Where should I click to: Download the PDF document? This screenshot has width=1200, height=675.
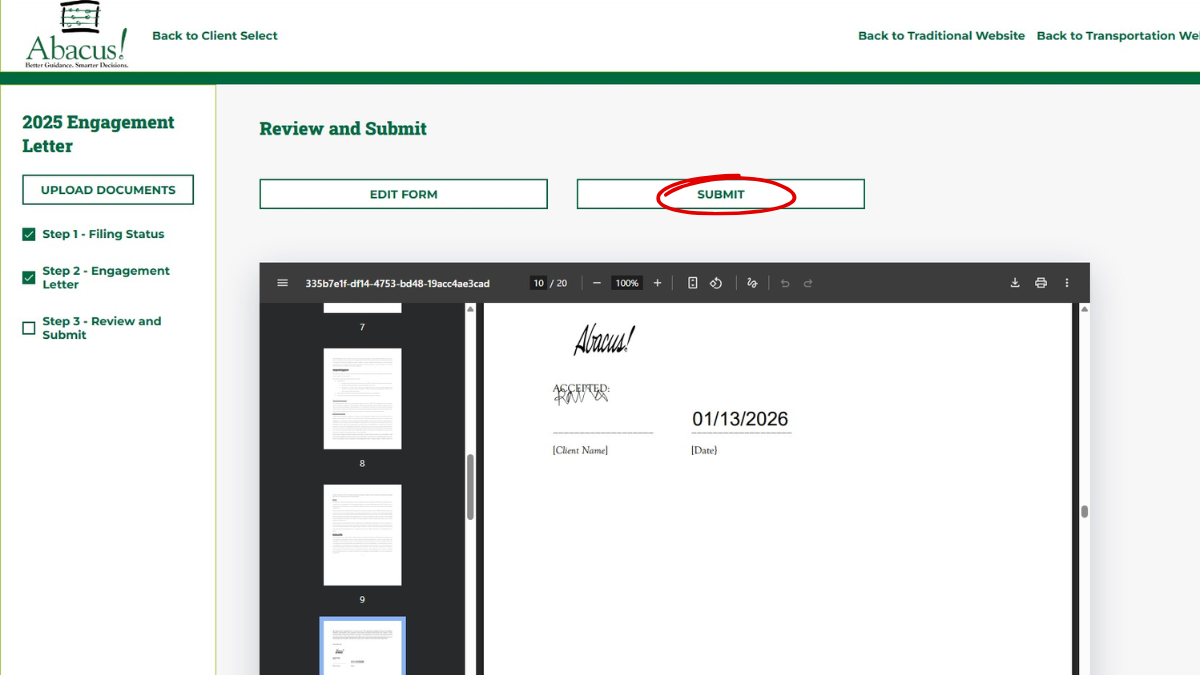click(x=1015, y=283)
